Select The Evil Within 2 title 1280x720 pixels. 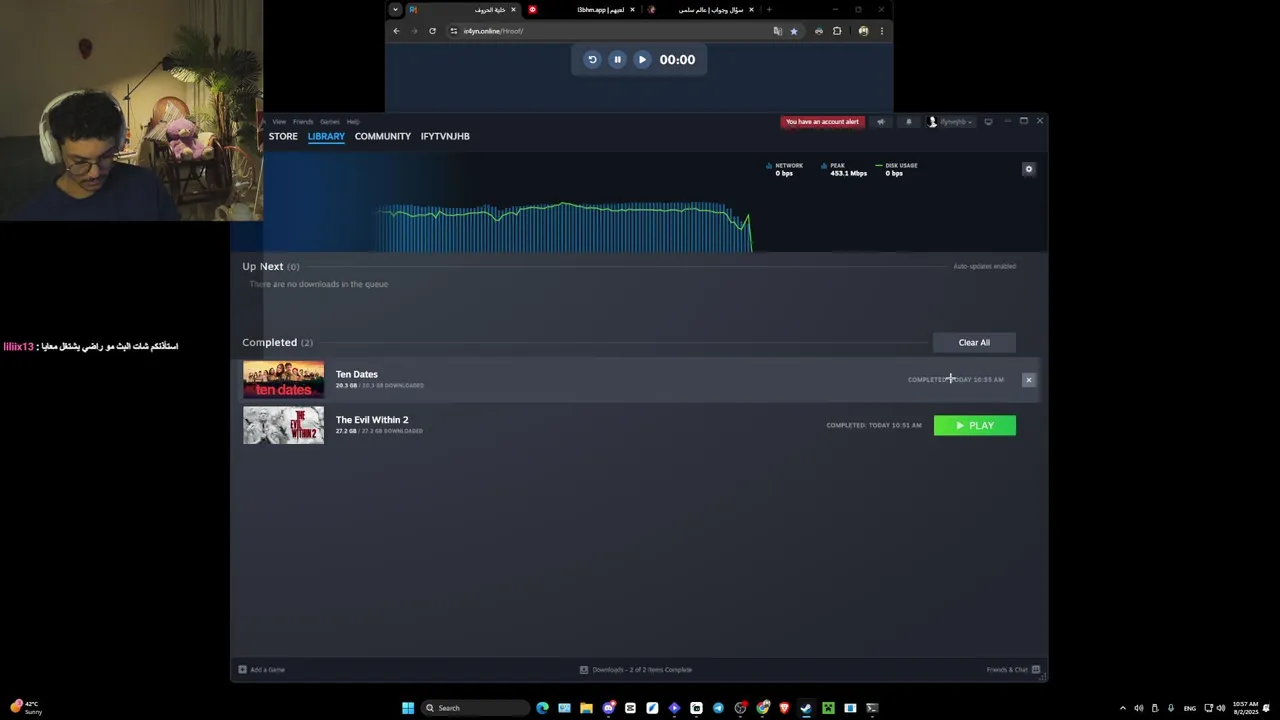pos(372,420)
